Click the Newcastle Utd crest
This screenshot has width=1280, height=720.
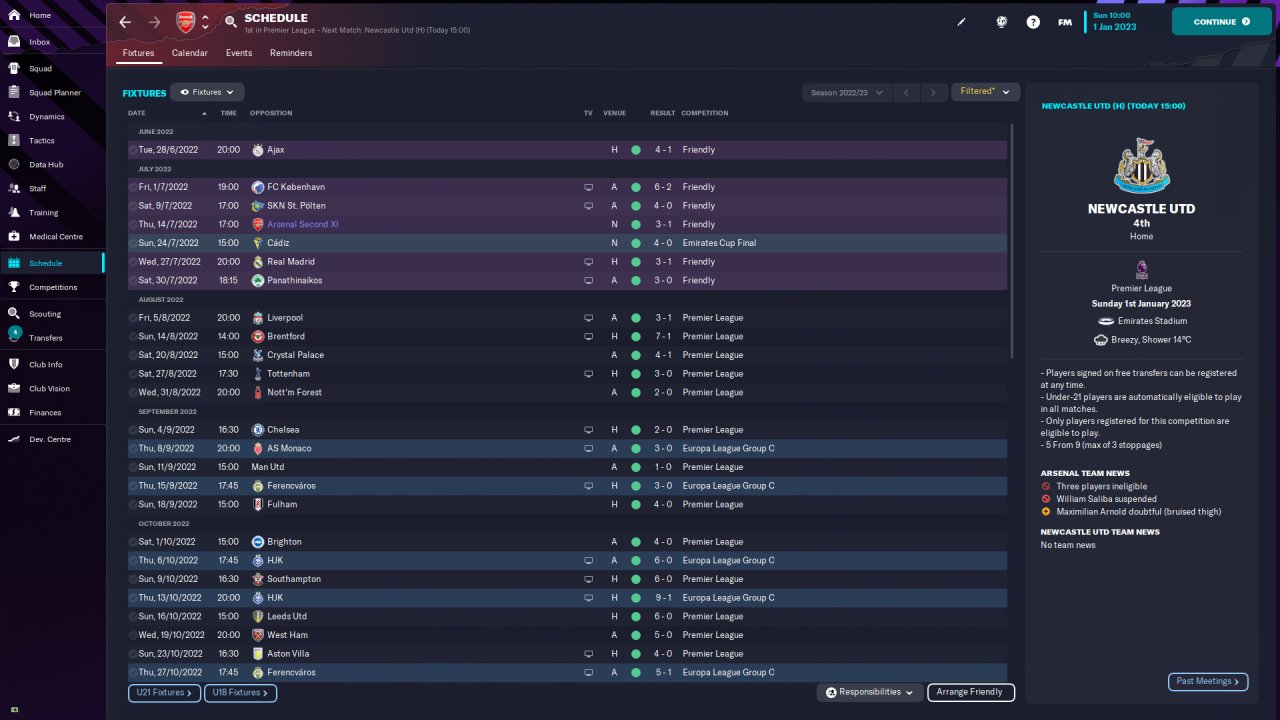coord(1141,165)
